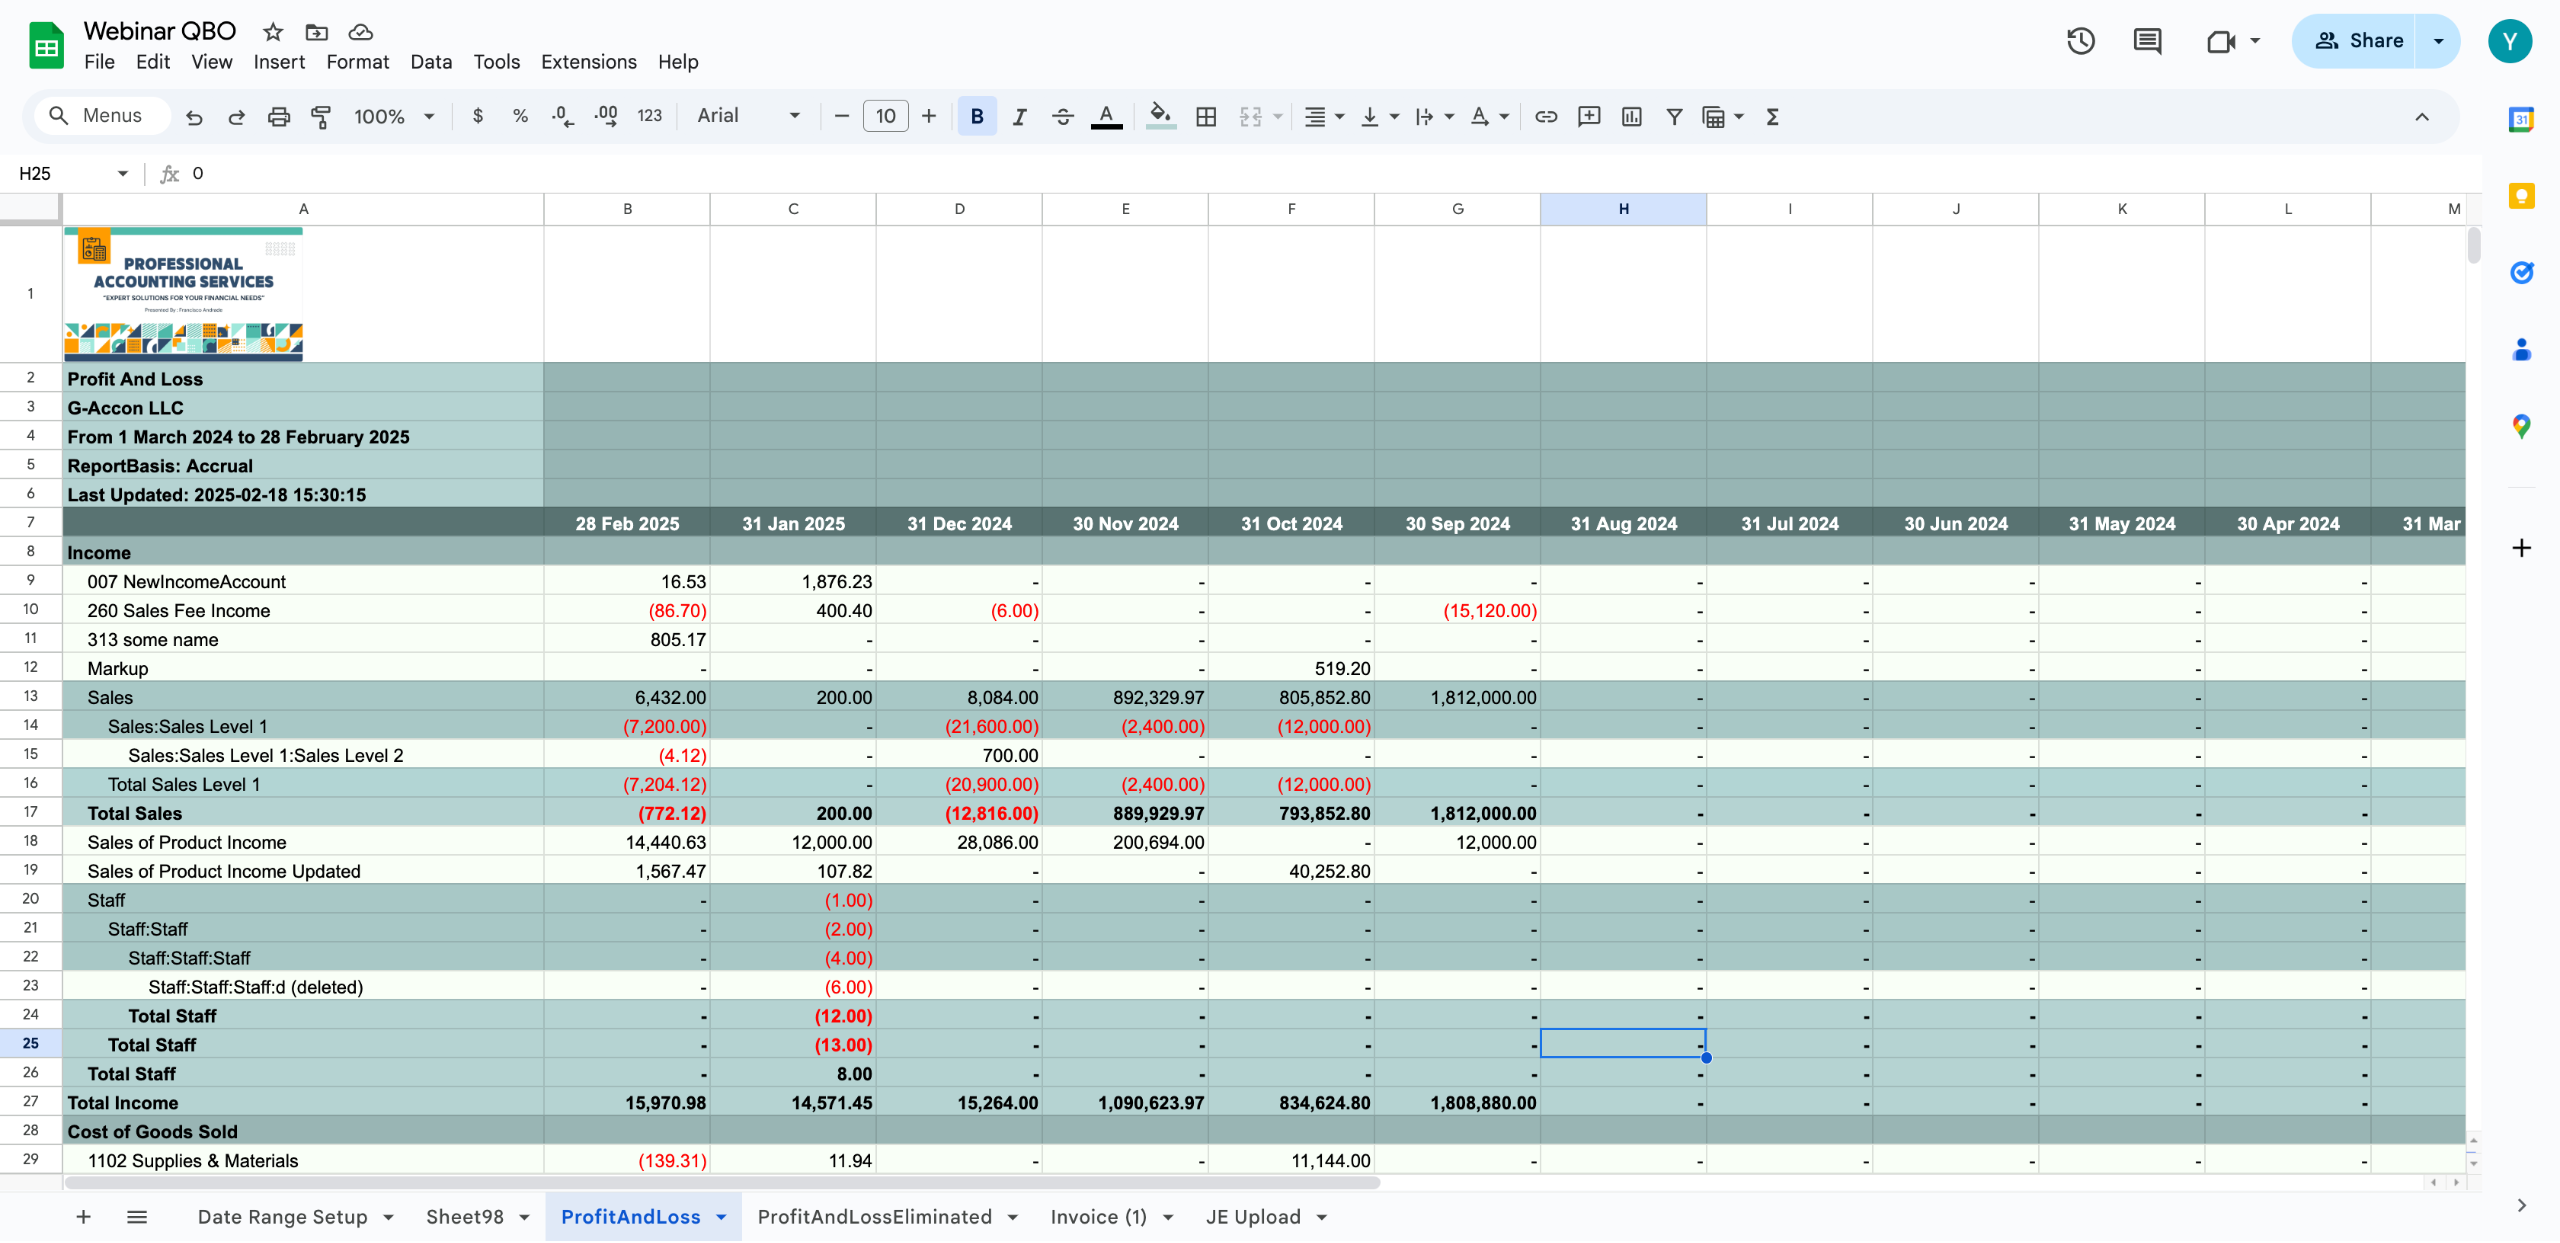Open the Extensions menu
This screenshot has width=2560, height=1243.
pos(588,62)
